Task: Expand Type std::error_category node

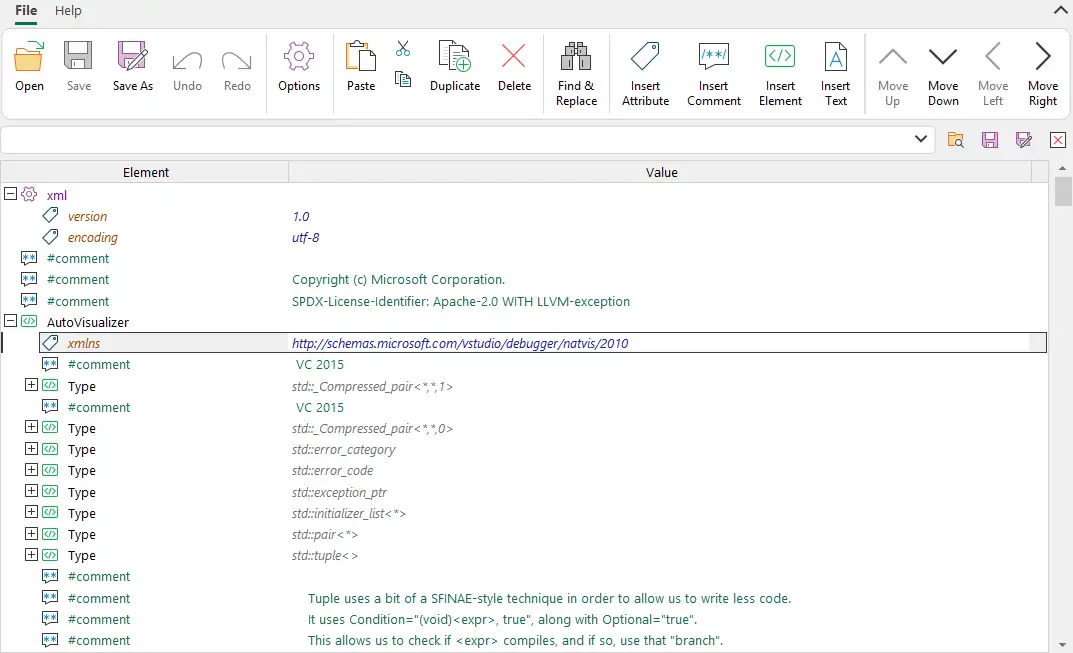Action: (31, 448)
